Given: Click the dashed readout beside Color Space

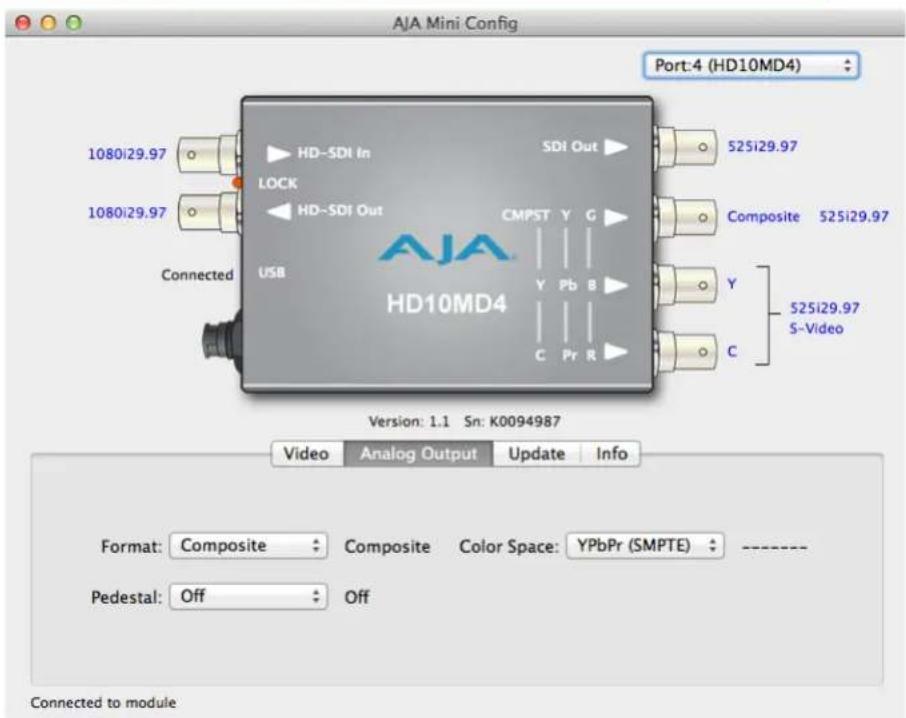Looking at the screenshot, I should coord(774,547).
